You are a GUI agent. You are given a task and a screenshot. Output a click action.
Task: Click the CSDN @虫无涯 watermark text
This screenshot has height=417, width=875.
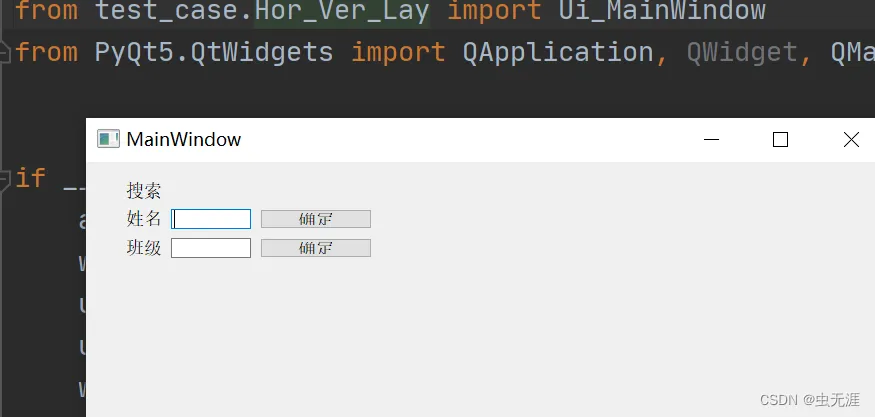pos(810,400)
